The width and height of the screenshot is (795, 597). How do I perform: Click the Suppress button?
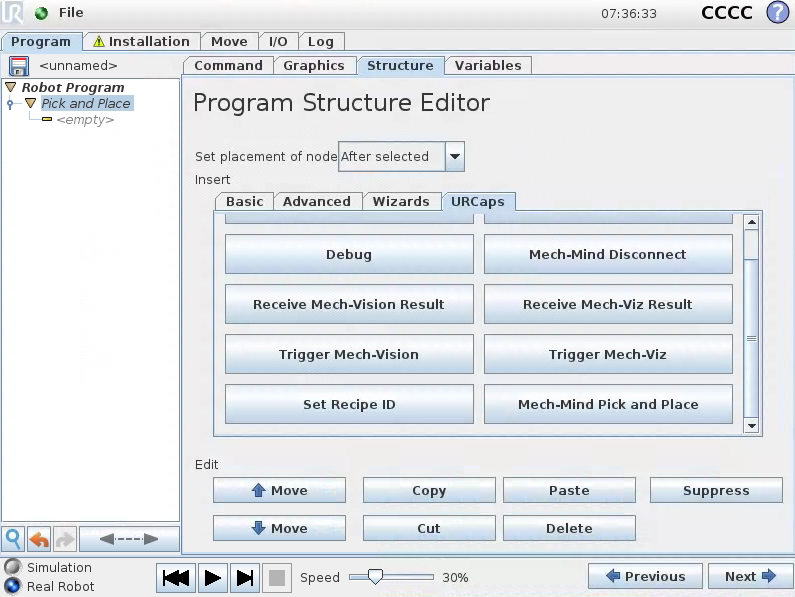(716, 490)
